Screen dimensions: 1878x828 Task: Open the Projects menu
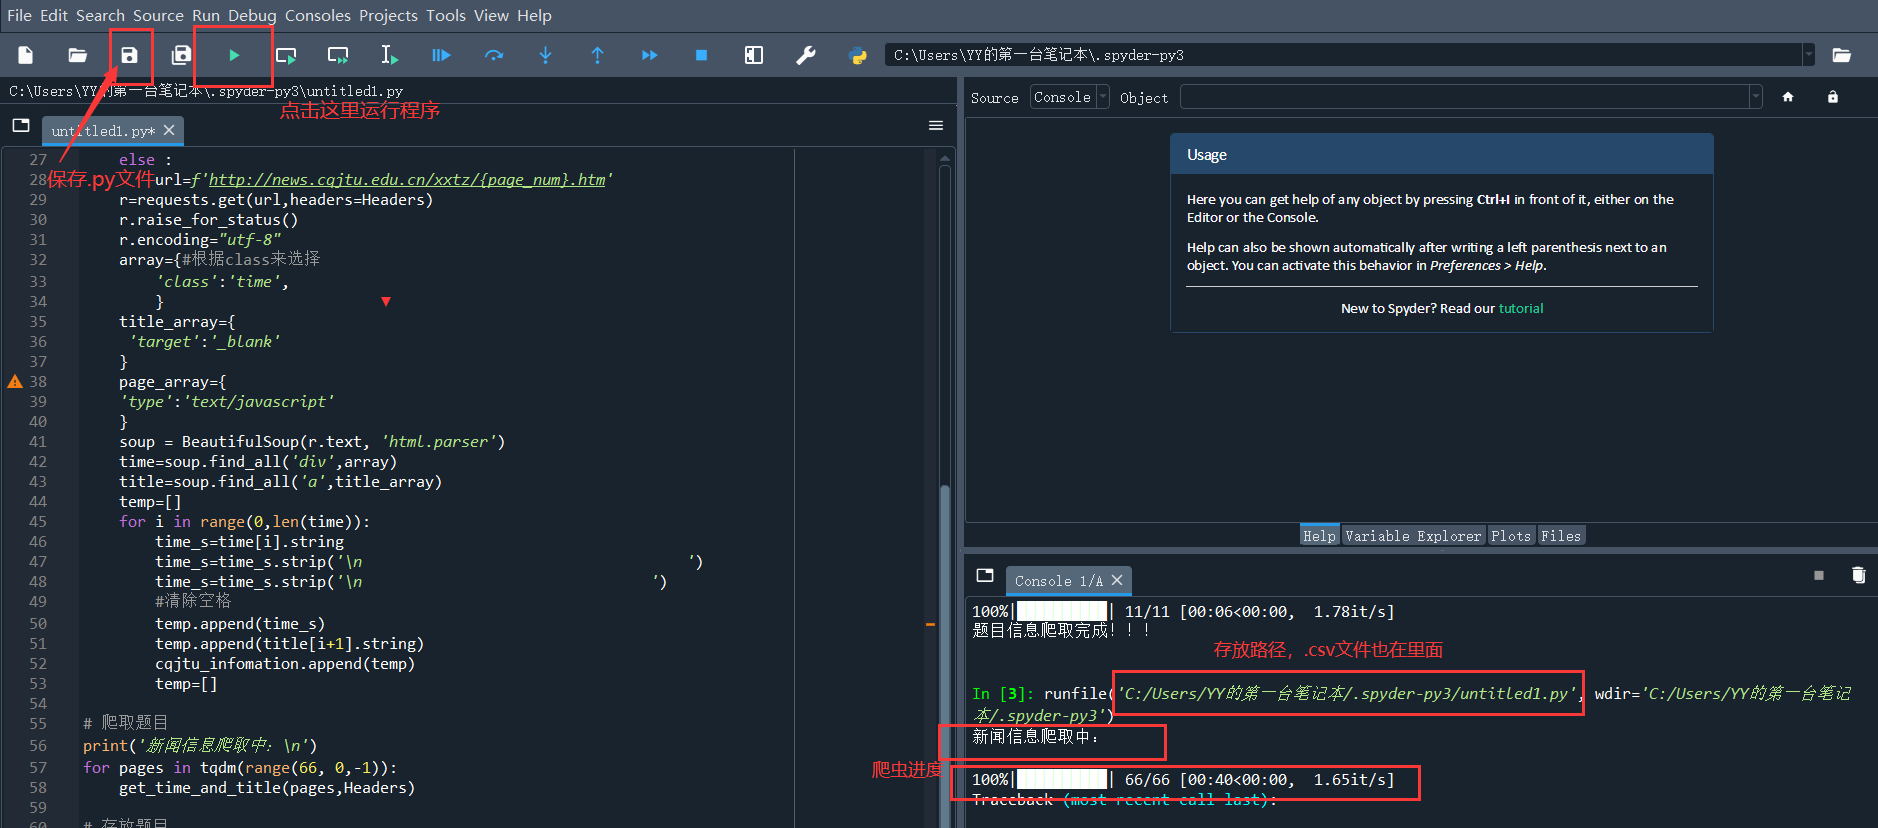388,15
